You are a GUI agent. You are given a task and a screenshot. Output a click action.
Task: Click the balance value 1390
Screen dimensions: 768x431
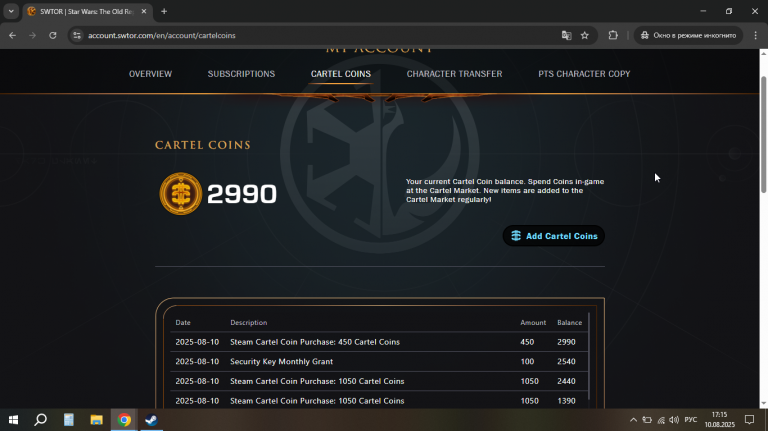(566, 401)
